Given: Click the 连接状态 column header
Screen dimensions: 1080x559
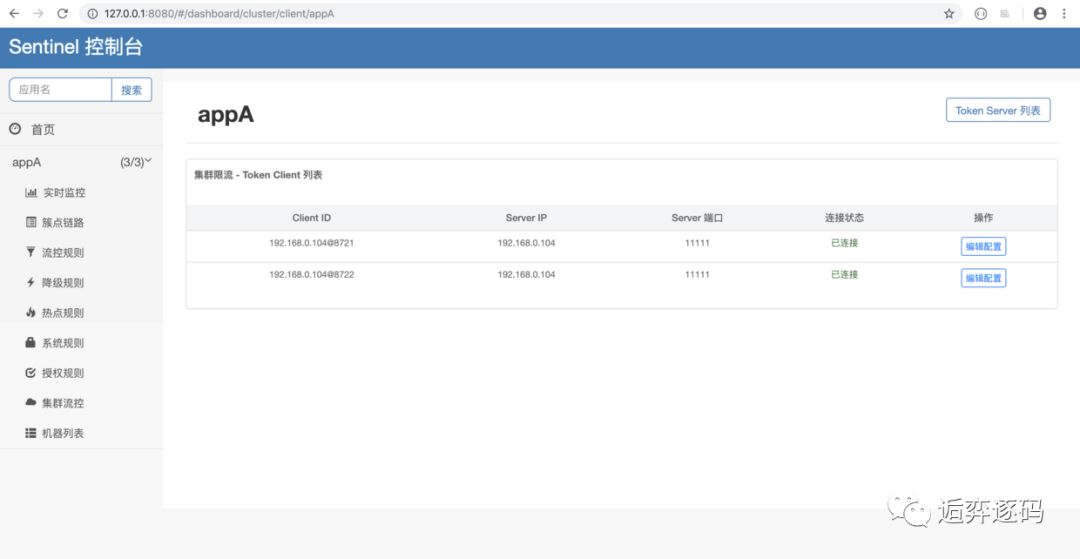Looking at the screenshot, I should (844, 218).
